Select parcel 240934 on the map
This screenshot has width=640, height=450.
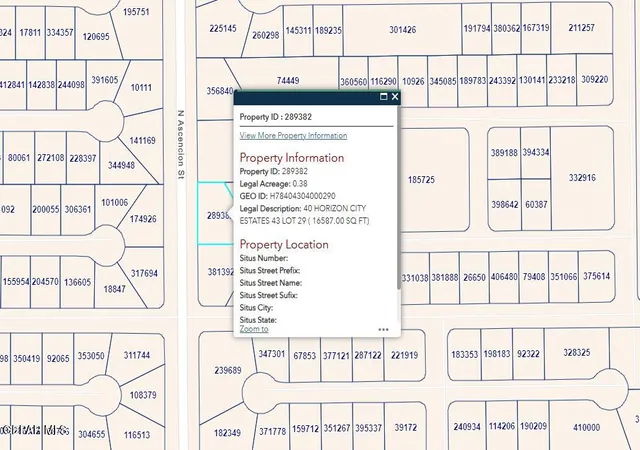[x=467, y=427]
